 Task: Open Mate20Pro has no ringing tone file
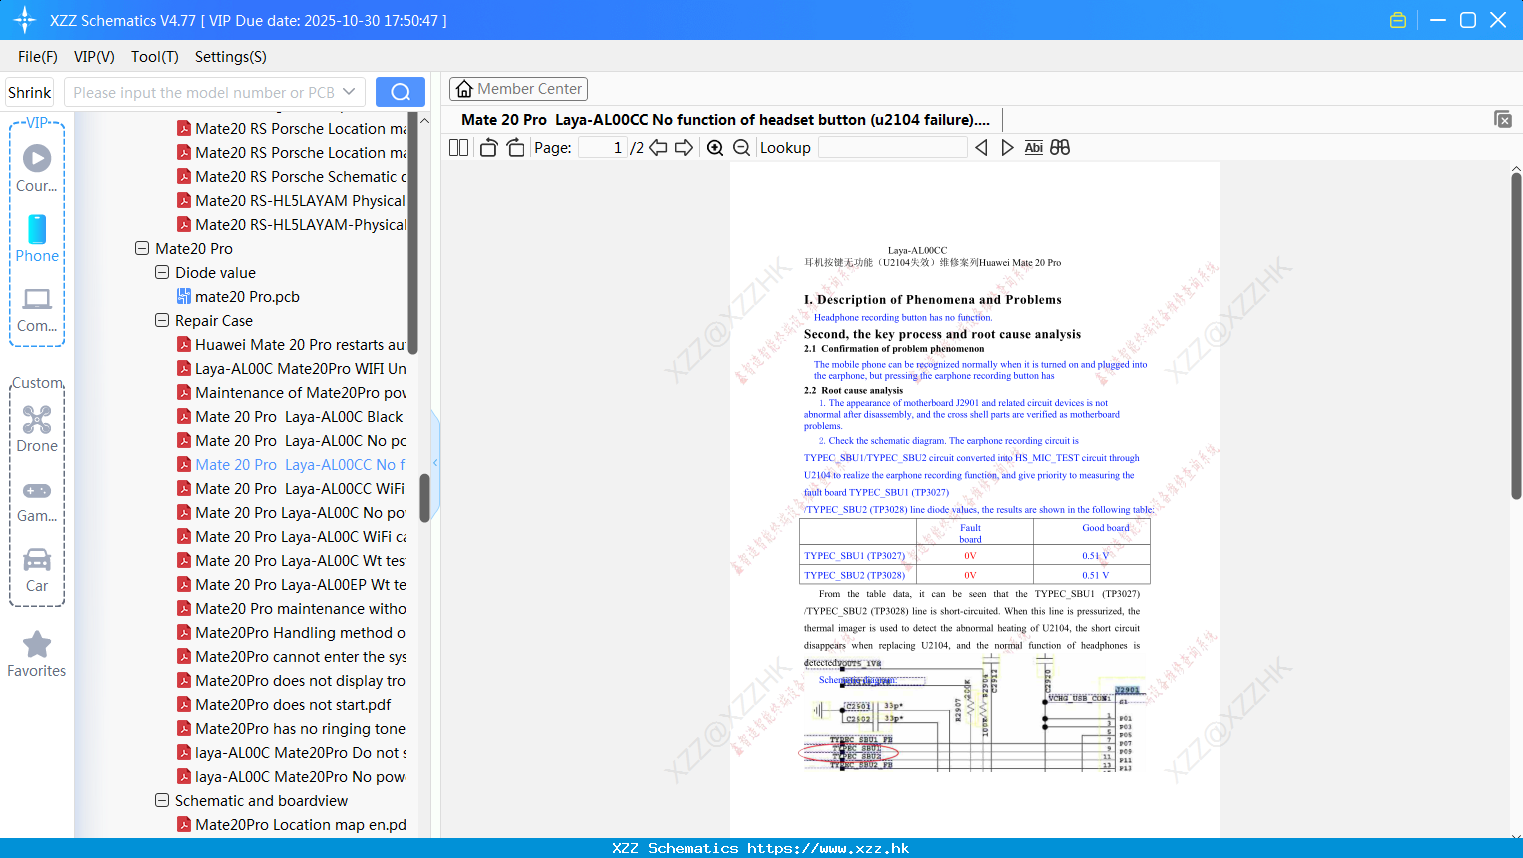point(291,728)
